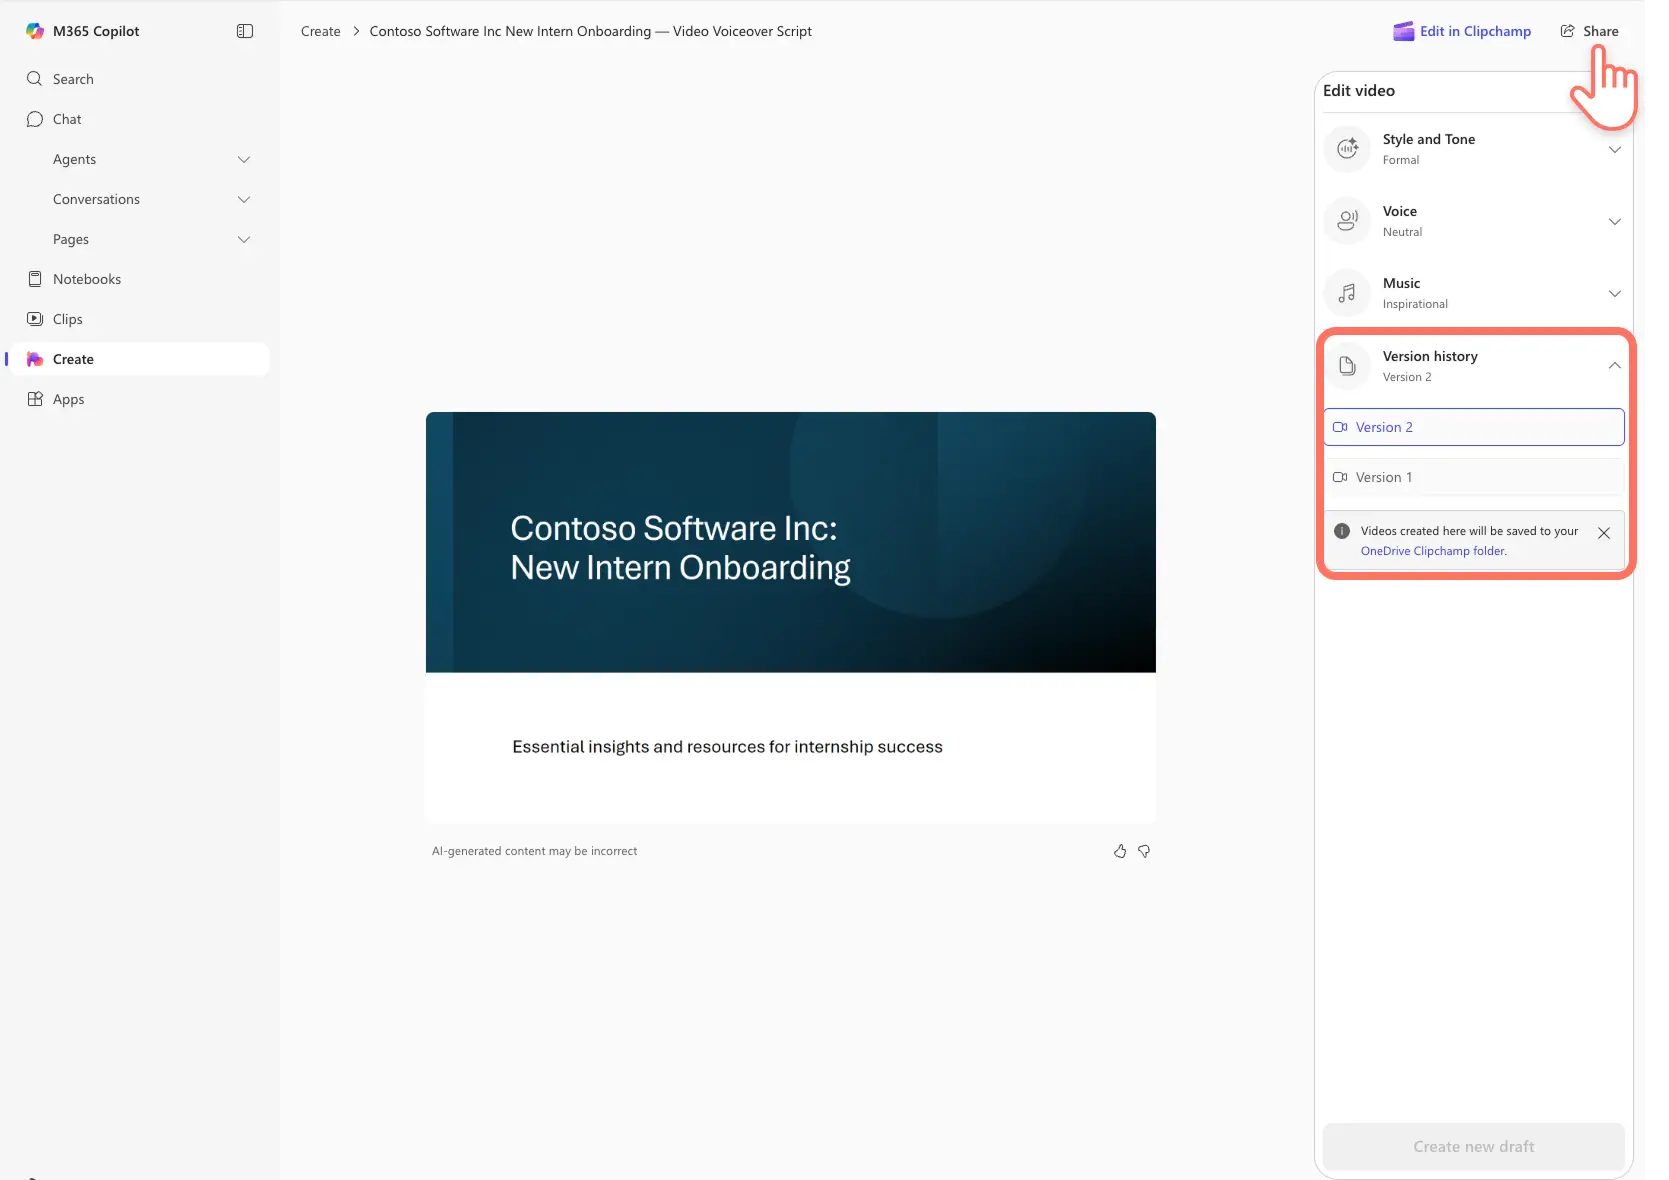Viewport: 1669px width, 1180px height.
Task: Click the Create icon in sidebar
Action: tap(35, 359)
